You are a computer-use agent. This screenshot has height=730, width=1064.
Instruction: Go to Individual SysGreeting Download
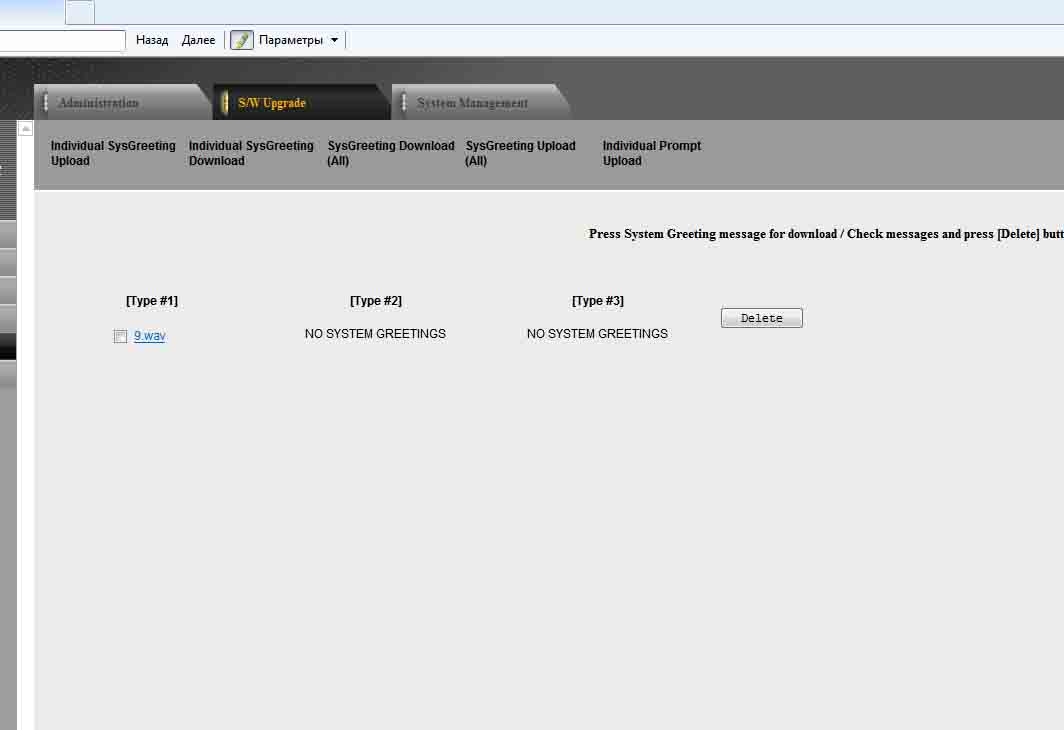point(250,153)
